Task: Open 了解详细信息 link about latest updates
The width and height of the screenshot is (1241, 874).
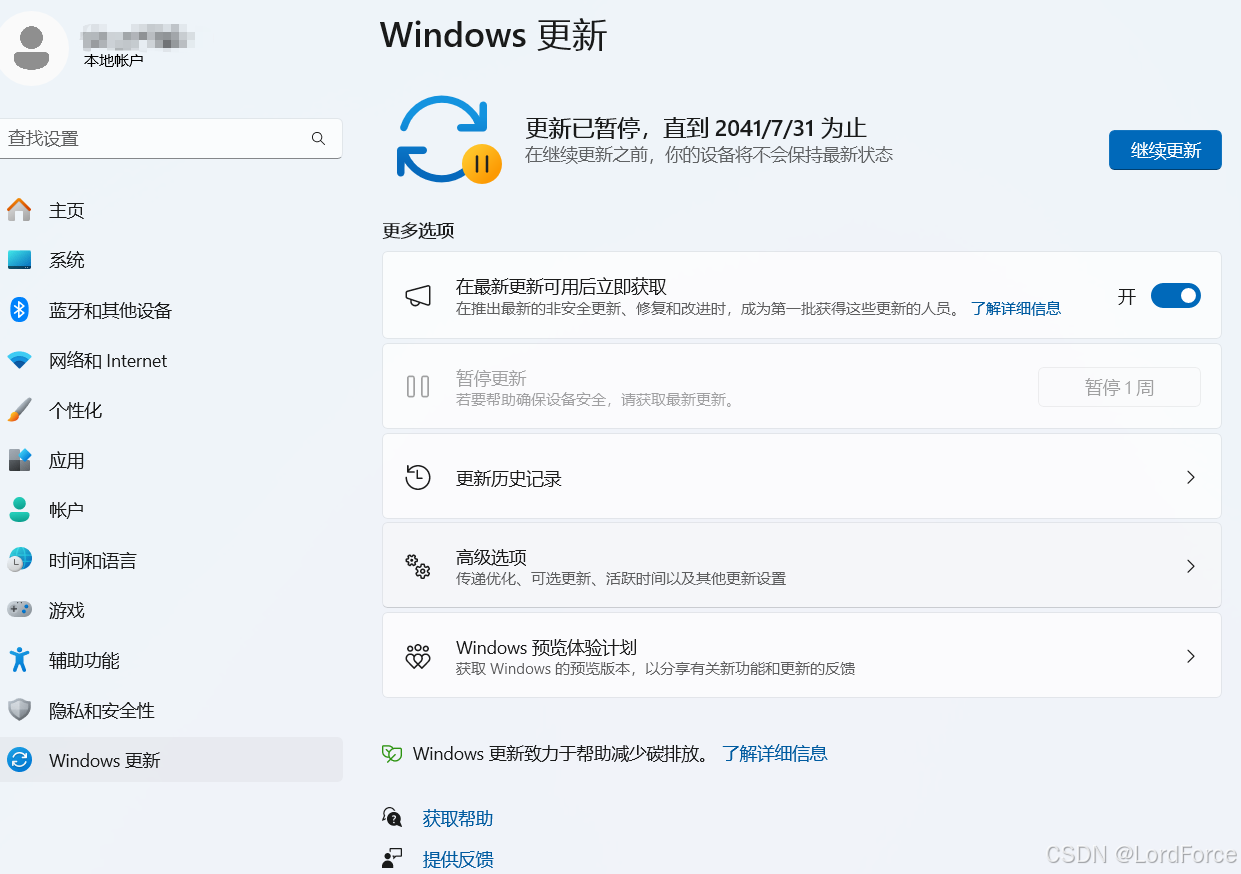Action: click(x=1016, y=309)
